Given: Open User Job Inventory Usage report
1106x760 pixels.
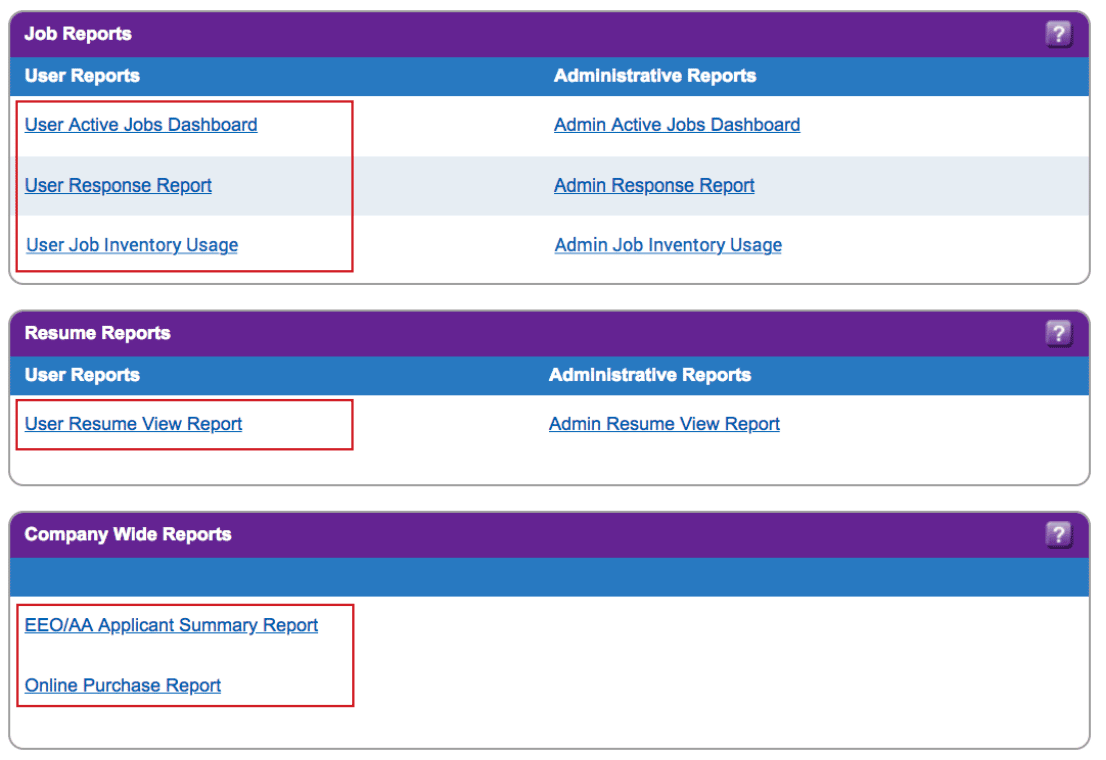Looking at the screenshot, I should tap(132, 245).
